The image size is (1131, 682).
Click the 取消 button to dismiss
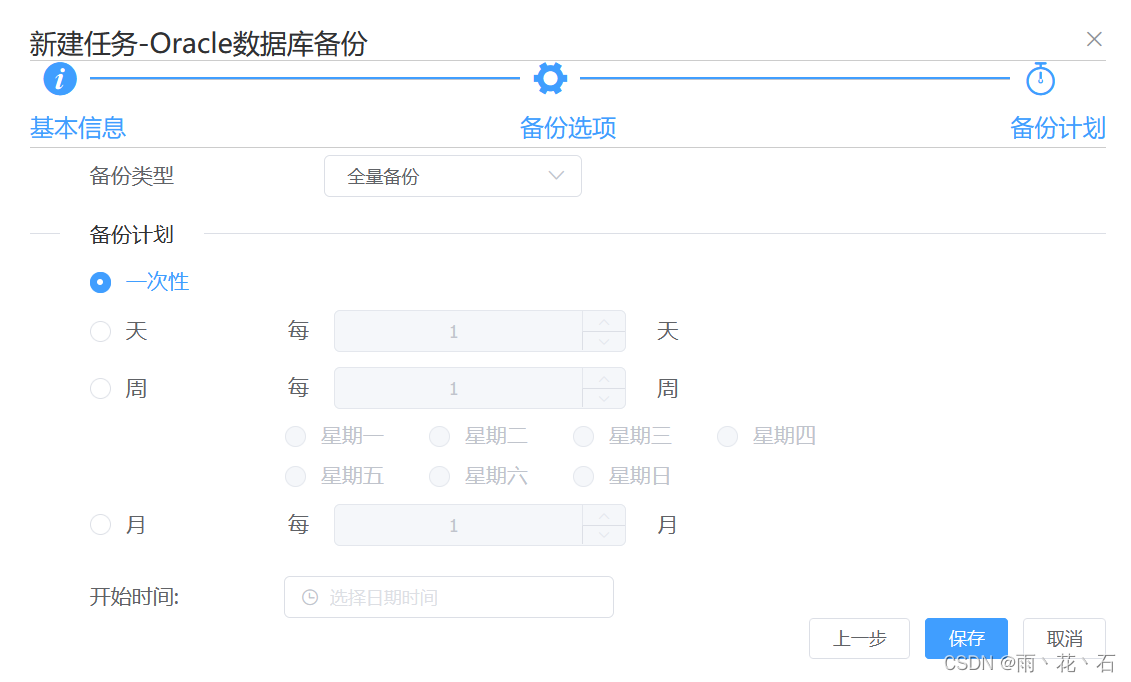pos(1063,638)
